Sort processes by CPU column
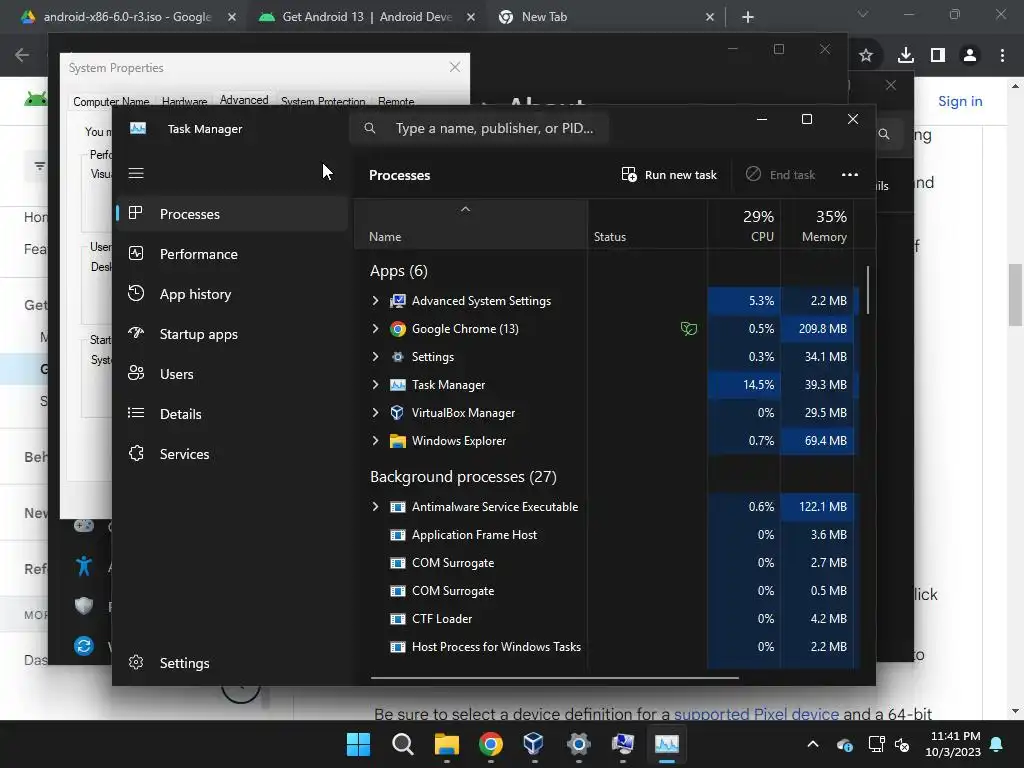Image resolution: width=1024 pixels, height=768 pixels. tap(744, 225)
